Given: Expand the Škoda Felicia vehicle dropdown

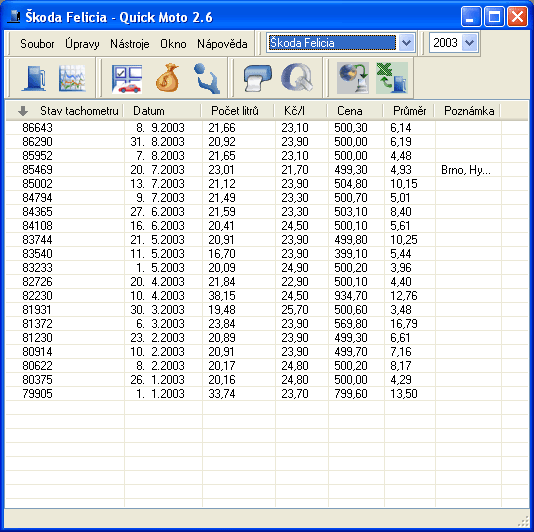Looking at the screenshot, I should point(406,43).
